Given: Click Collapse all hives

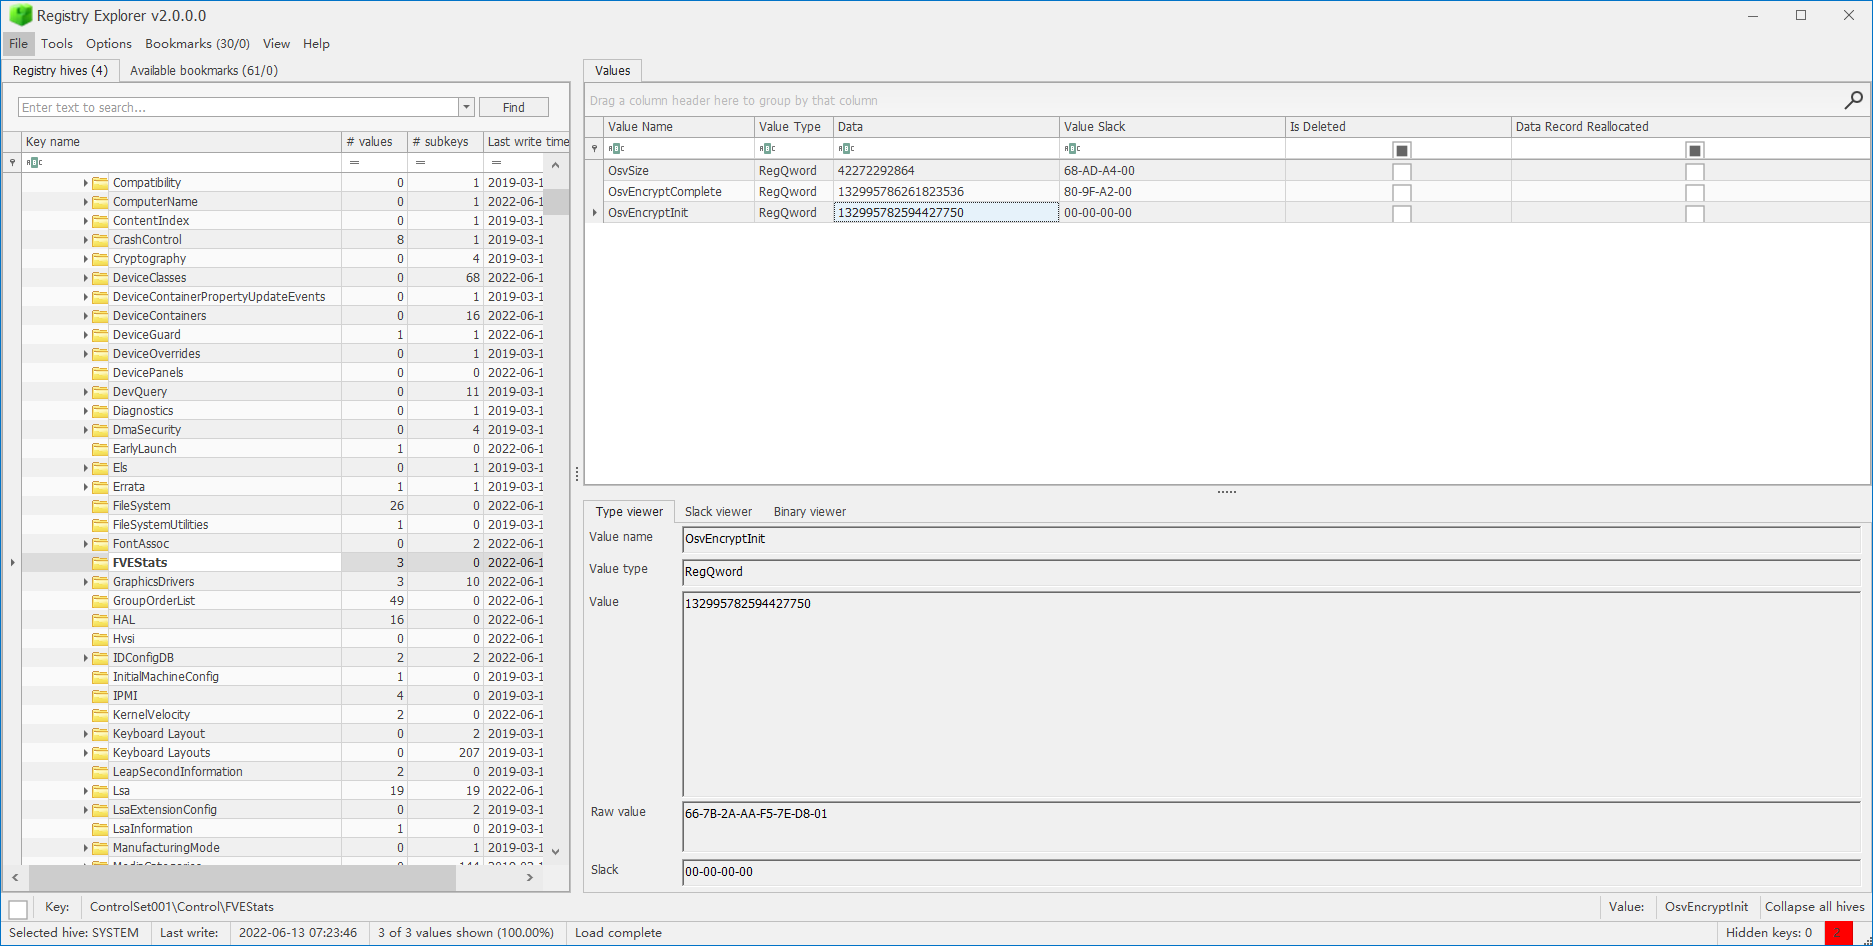Looking at the screenshot, I should (1814, 907).
